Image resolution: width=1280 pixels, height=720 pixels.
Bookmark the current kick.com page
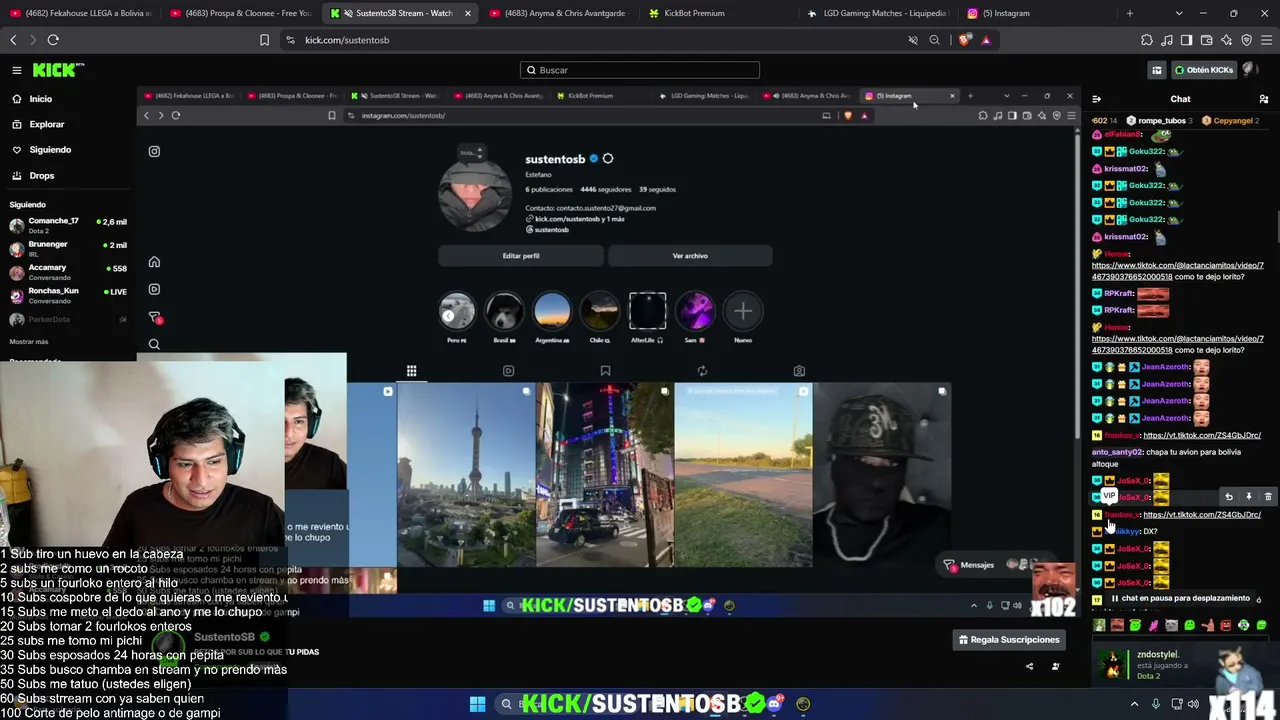264,40
